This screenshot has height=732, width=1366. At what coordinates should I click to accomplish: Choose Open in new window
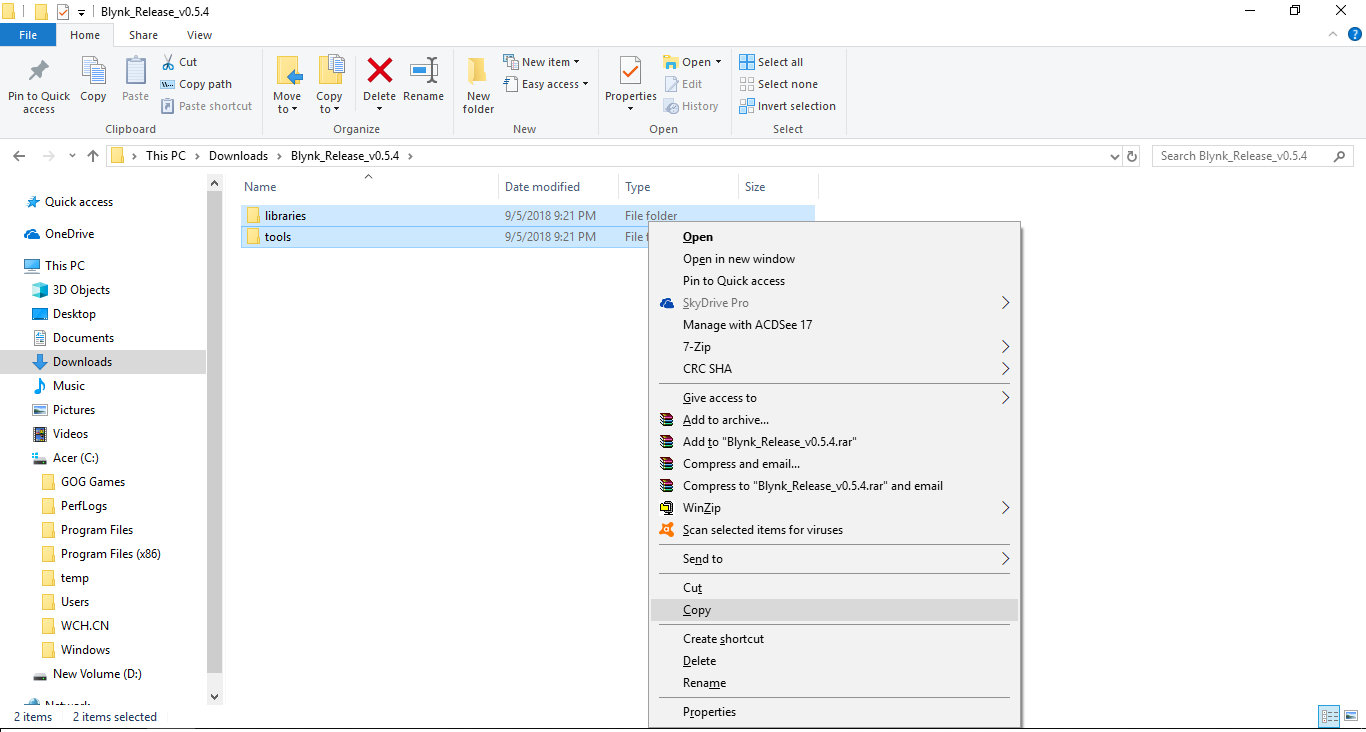point(833,259)
